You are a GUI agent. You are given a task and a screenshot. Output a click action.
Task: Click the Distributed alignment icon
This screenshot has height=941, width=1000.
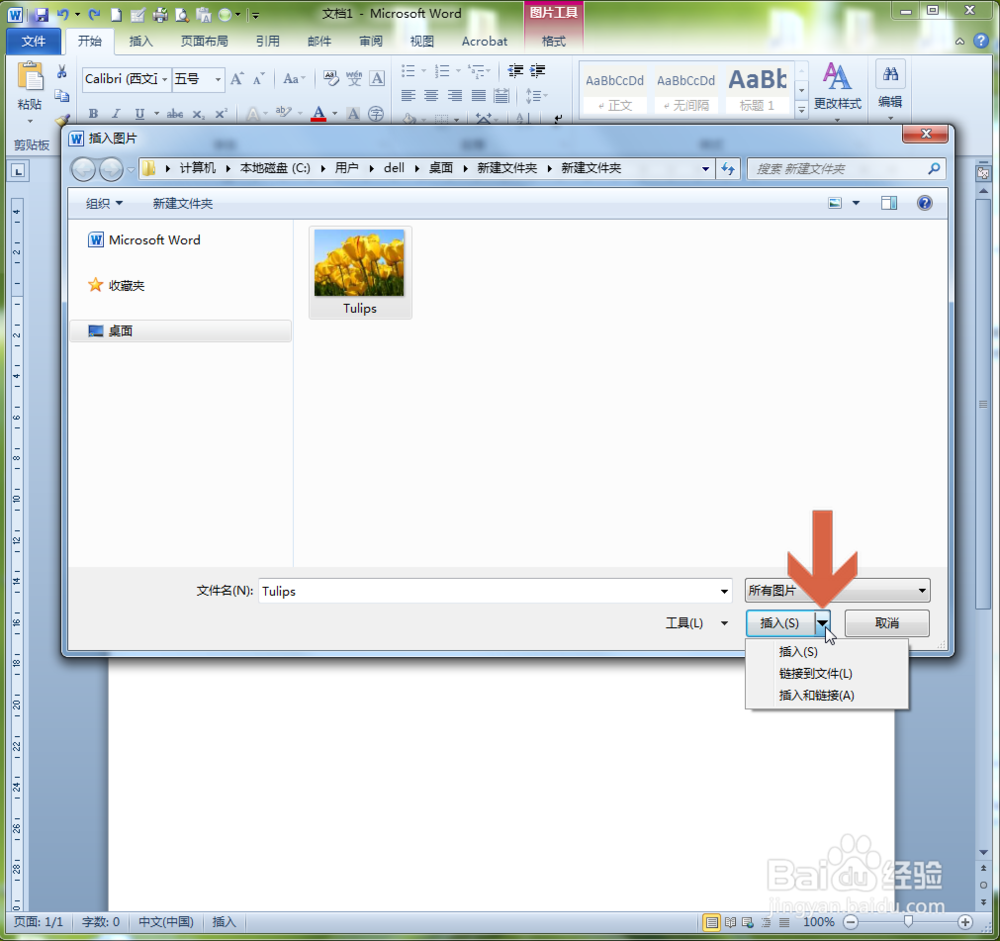(x=501, y=96)
